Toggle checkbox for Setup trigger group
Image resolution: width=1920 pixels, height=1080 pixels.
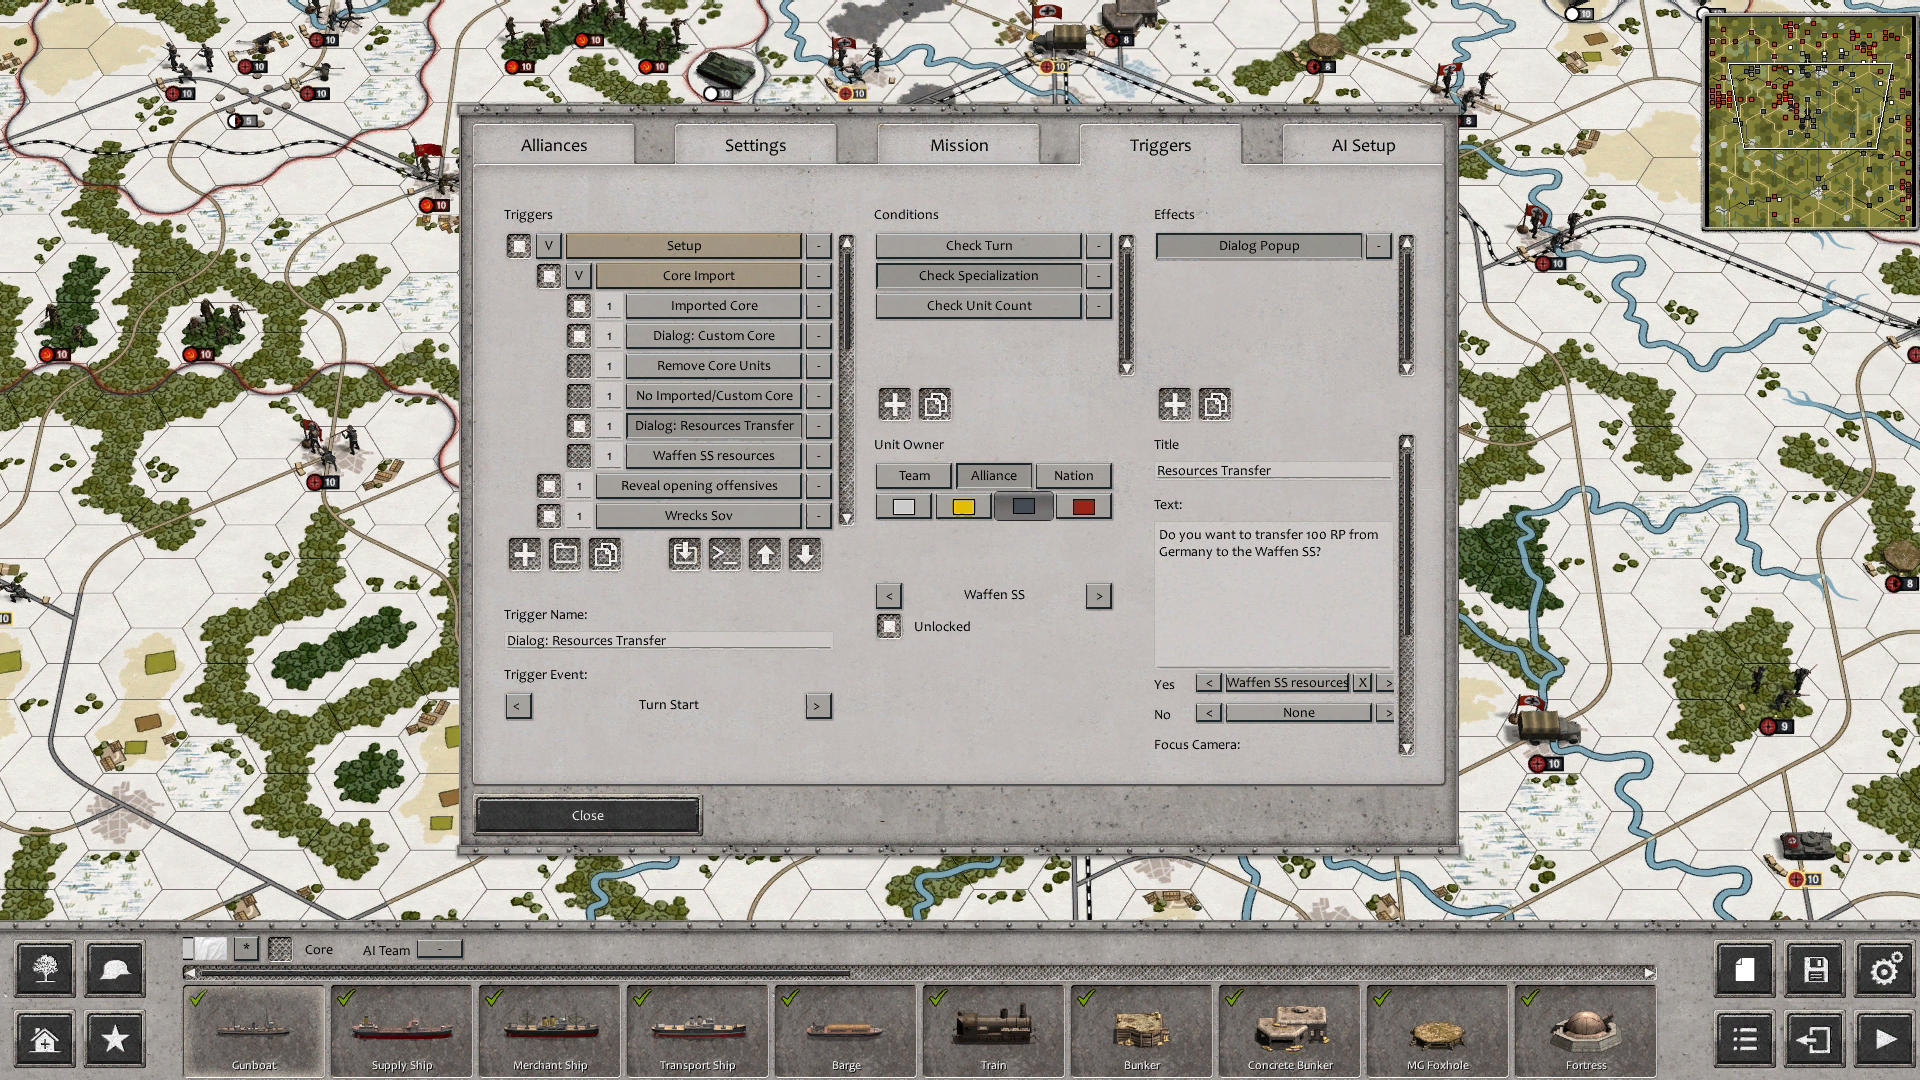coord(518,245)
